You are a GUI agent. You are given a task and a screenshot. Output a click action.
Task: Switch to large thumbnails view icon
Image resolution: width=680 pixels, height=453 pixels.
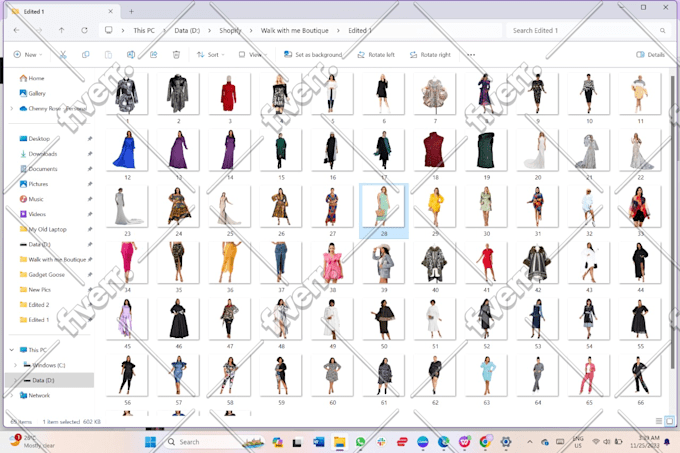coord(670,421)
